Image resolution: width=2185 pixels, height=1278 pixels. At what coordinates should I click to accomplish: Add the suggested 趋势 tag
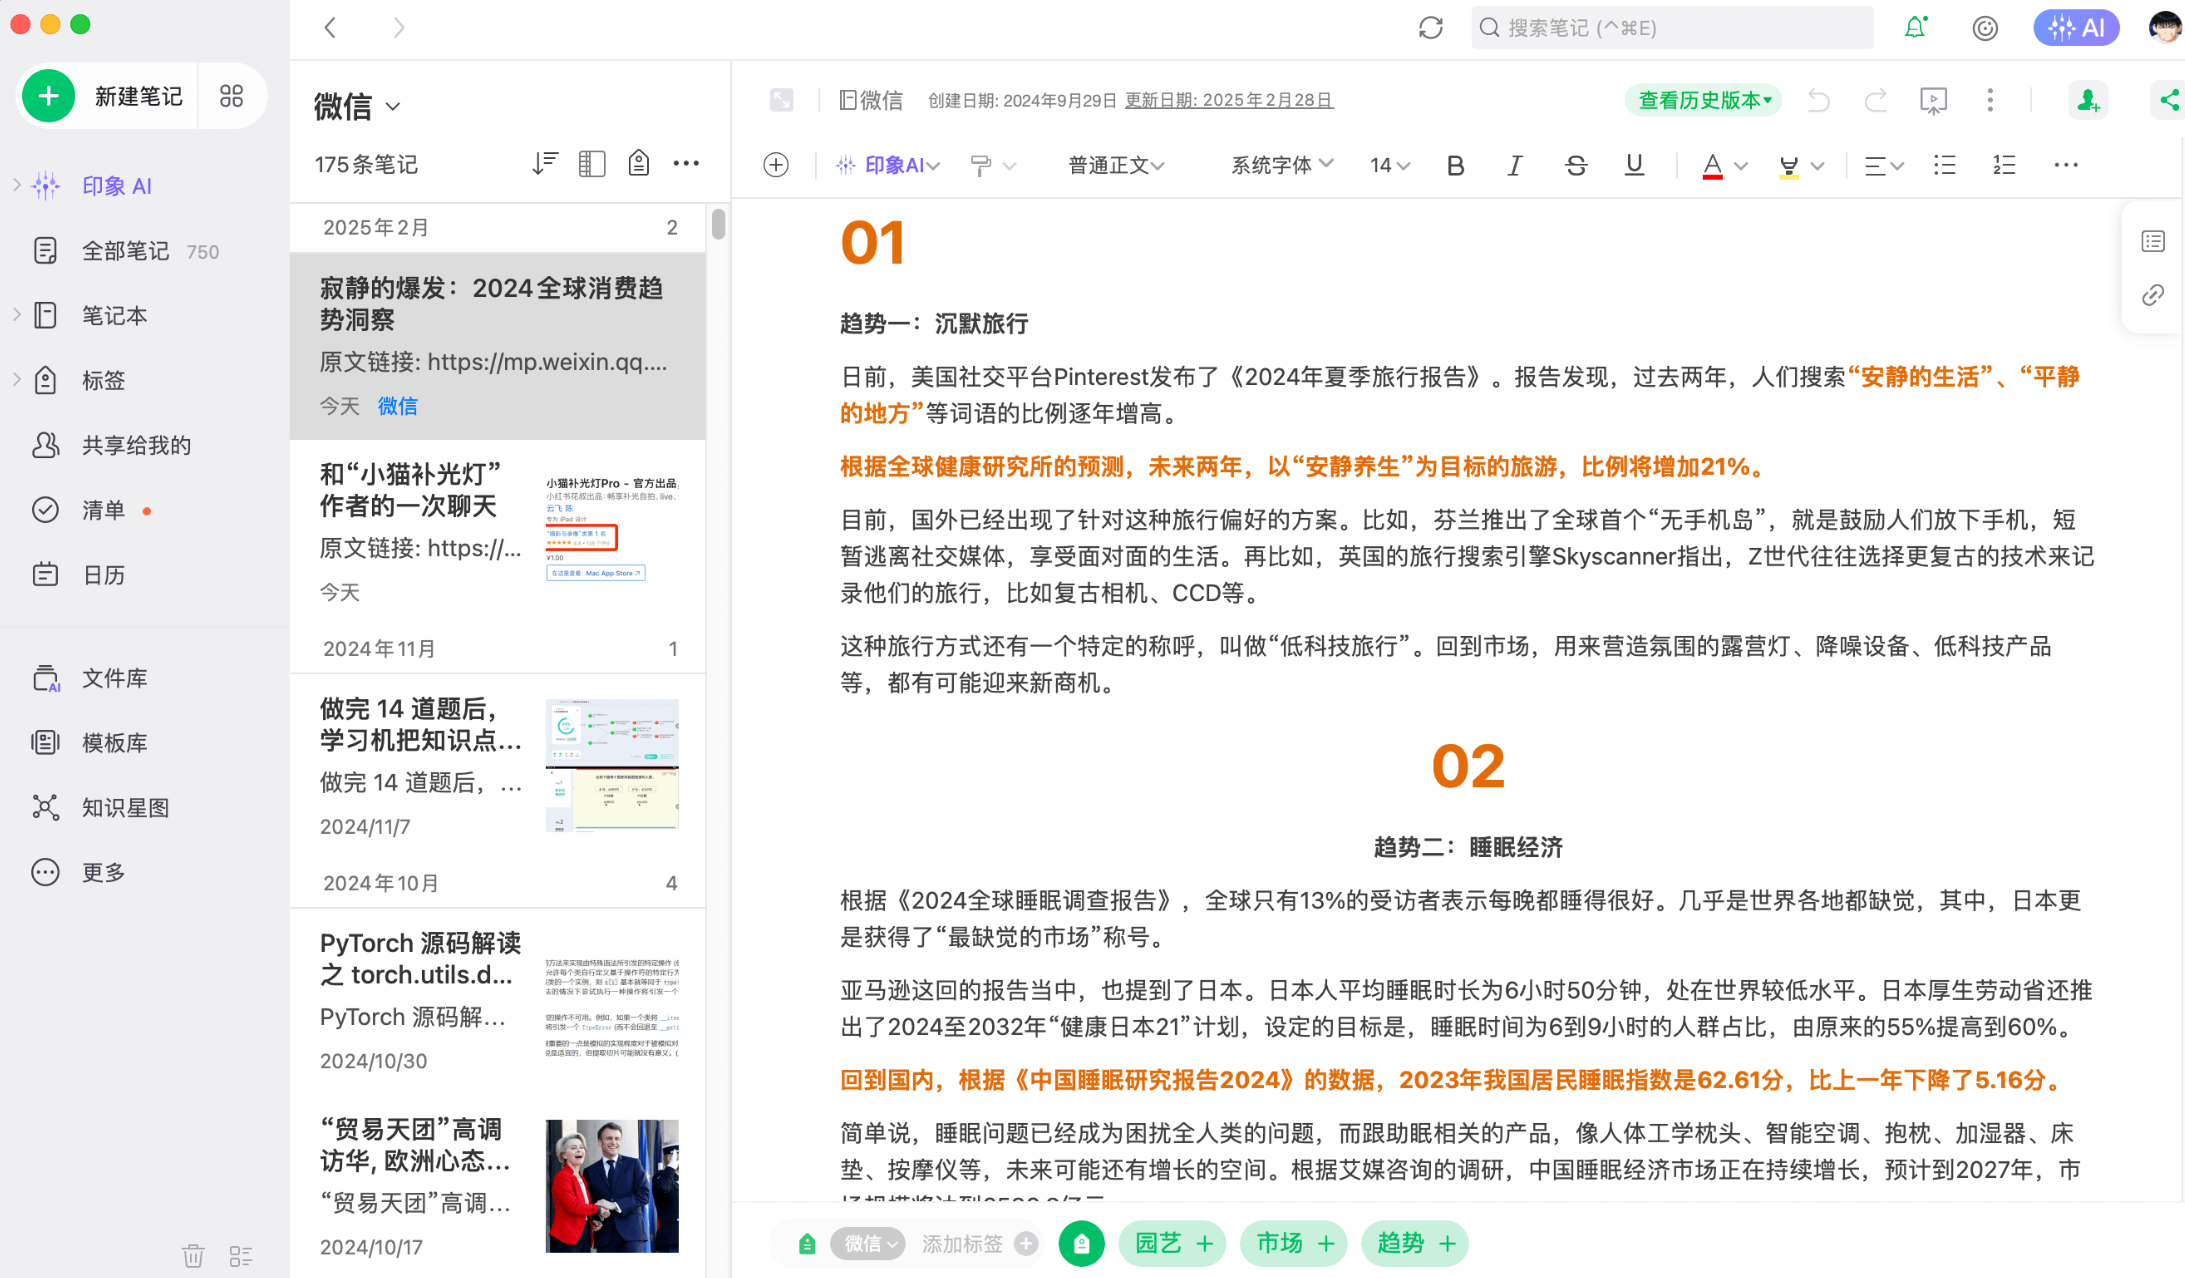[1415, 1243]
